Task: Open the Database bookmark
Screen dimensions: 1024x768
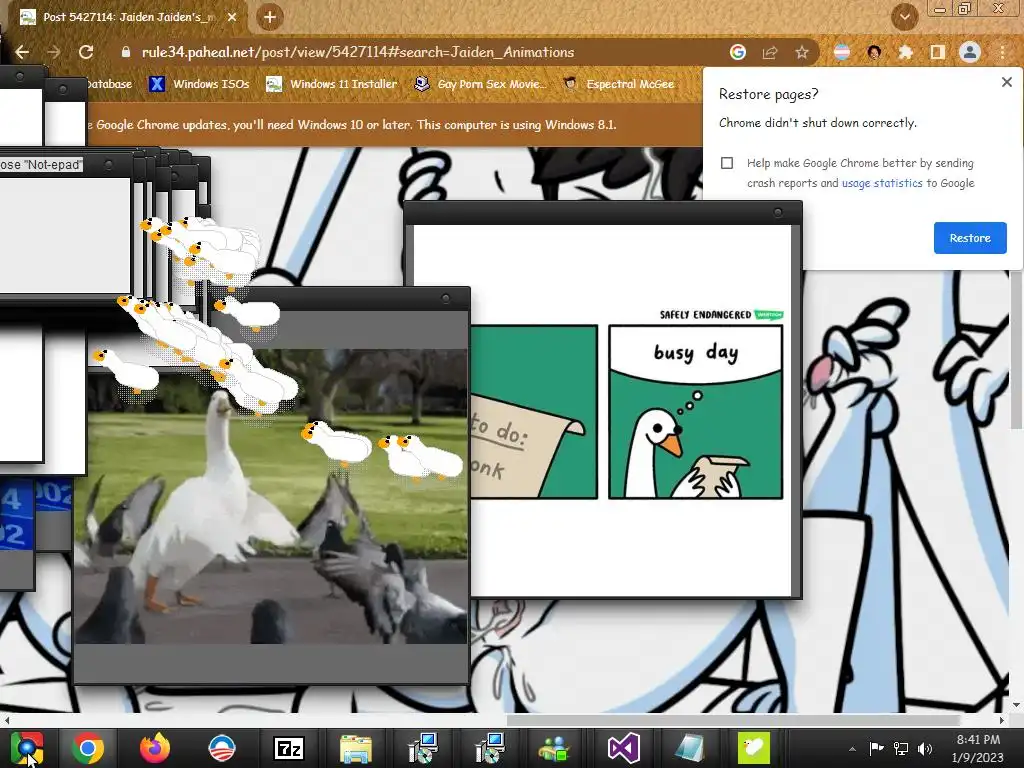Action: tap(110, 84)
